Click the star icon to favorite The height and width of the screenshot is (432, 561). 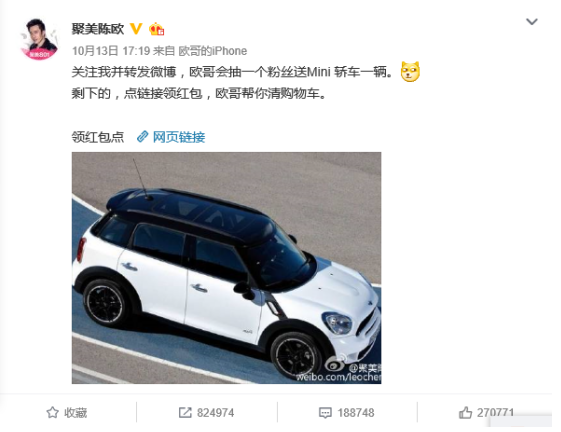[x=52, y=413]
